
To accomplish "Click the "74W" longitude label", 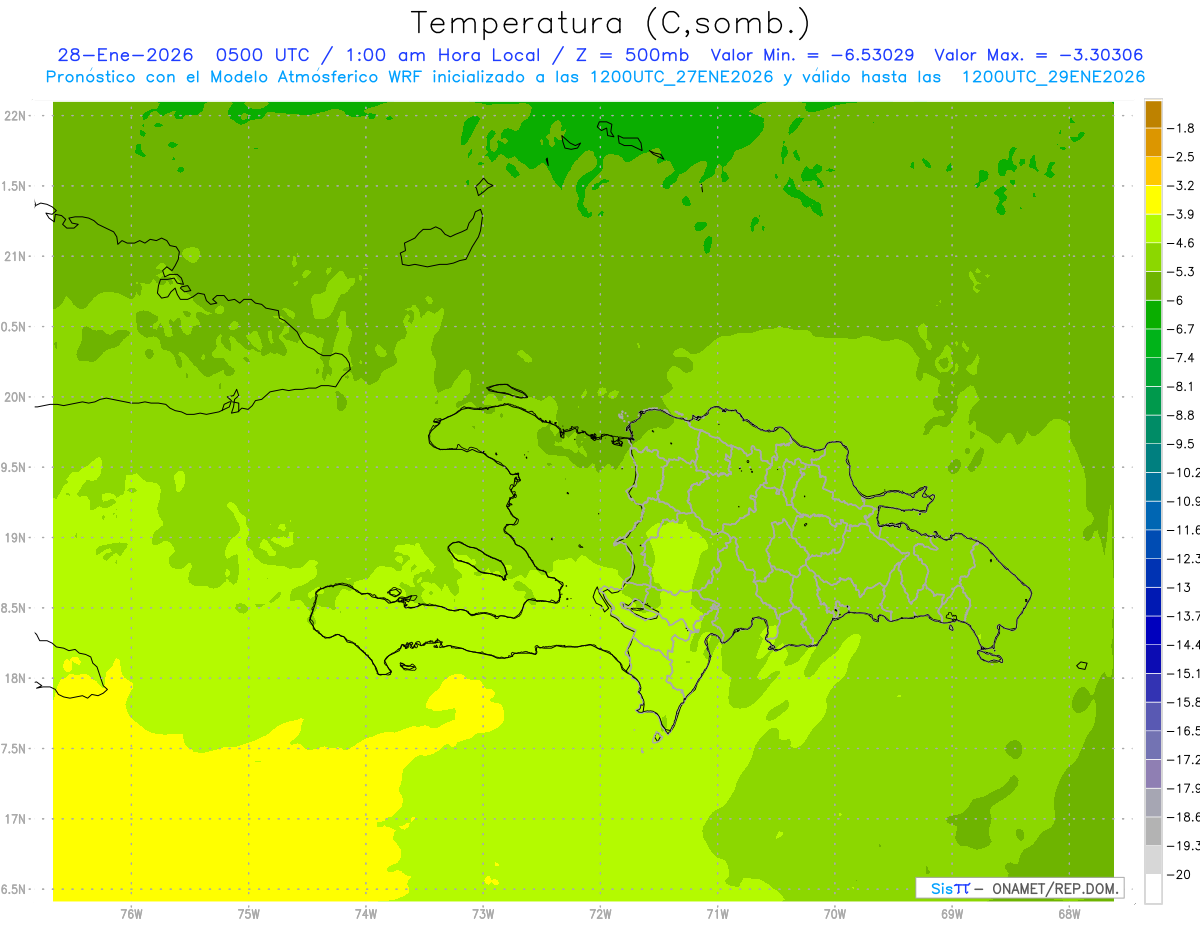I will [x=366, y=913].
